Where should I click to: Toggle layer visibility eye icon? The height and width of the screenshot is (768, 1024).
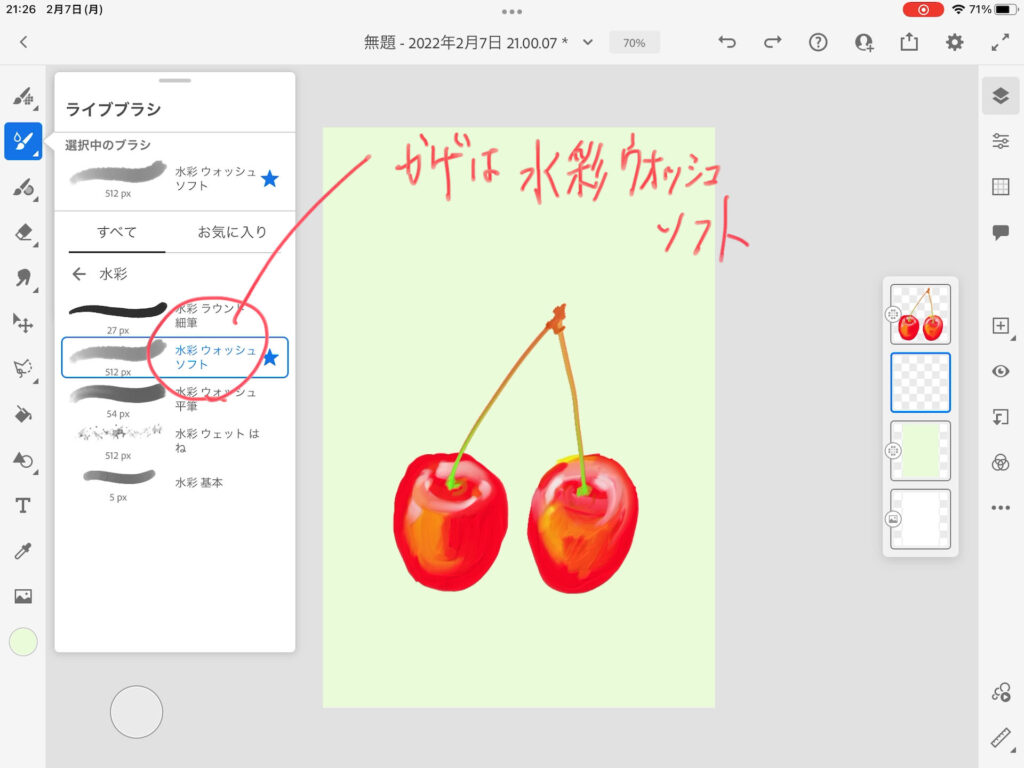coord(1000,371)
